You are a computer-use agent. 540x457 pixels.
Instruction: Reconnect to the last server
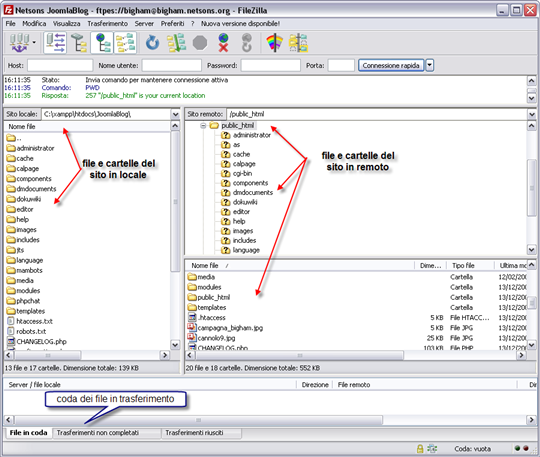click(x=247, y=43)
